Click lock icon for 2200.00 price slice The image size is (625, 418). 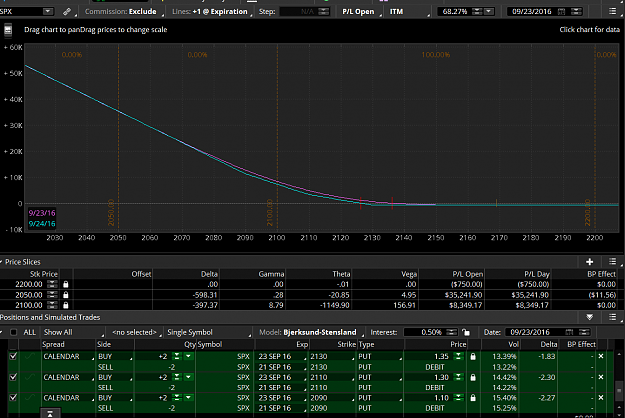tap(66, 285)
